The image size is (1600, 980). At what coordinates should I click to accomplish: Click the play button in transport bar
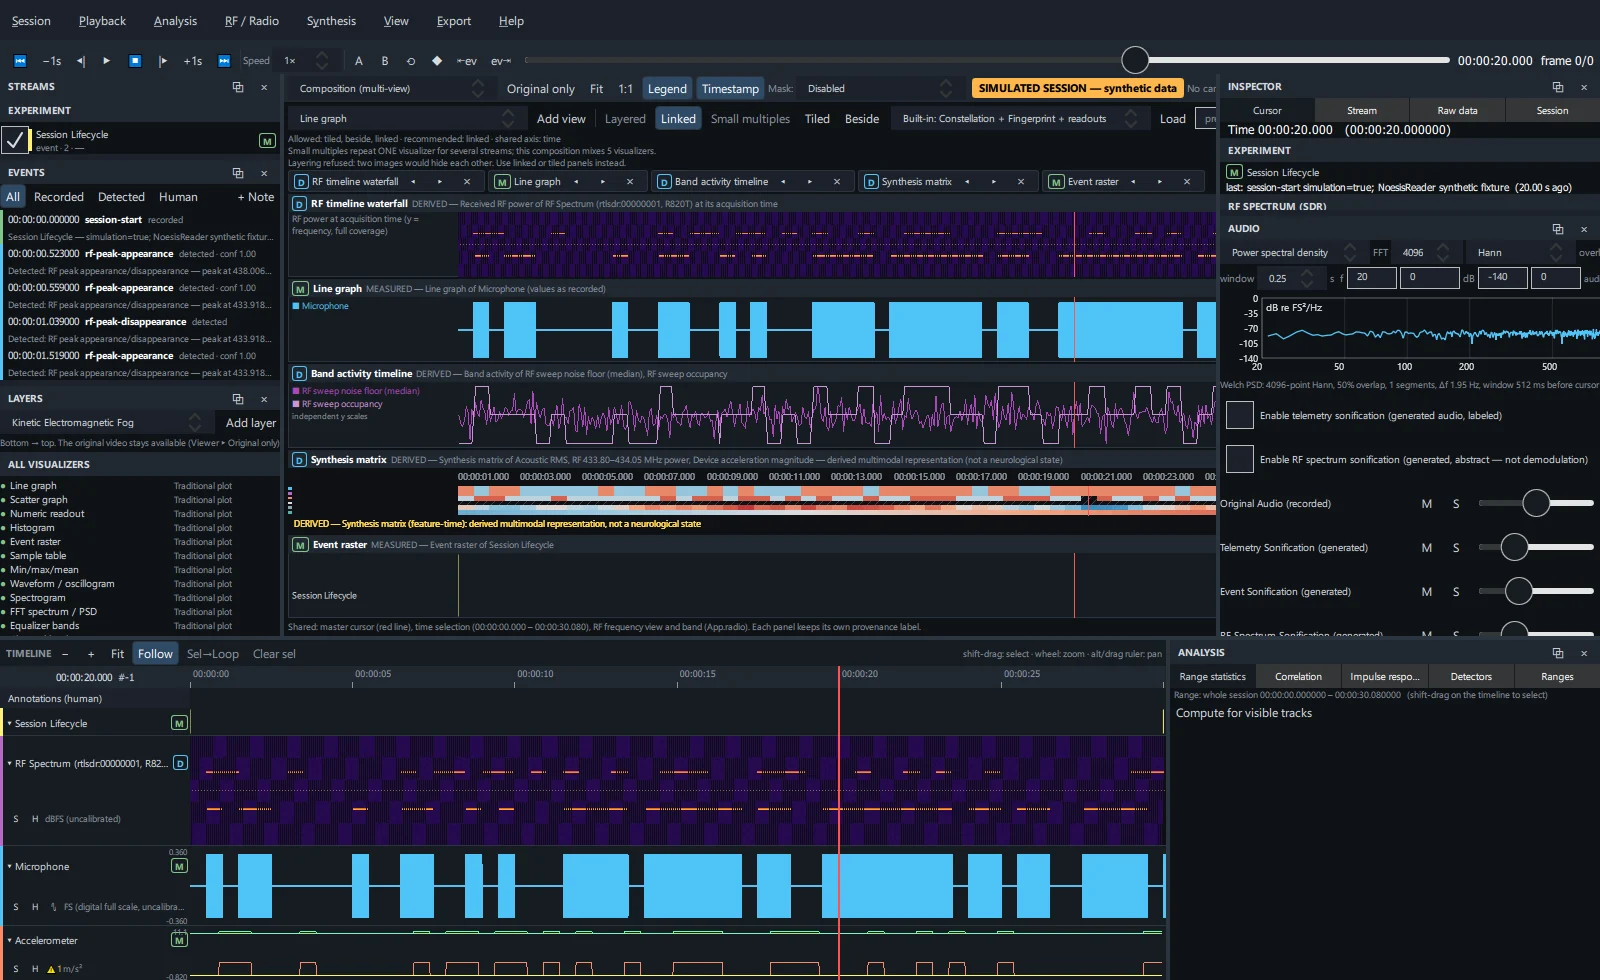click(x=107, y=61)
